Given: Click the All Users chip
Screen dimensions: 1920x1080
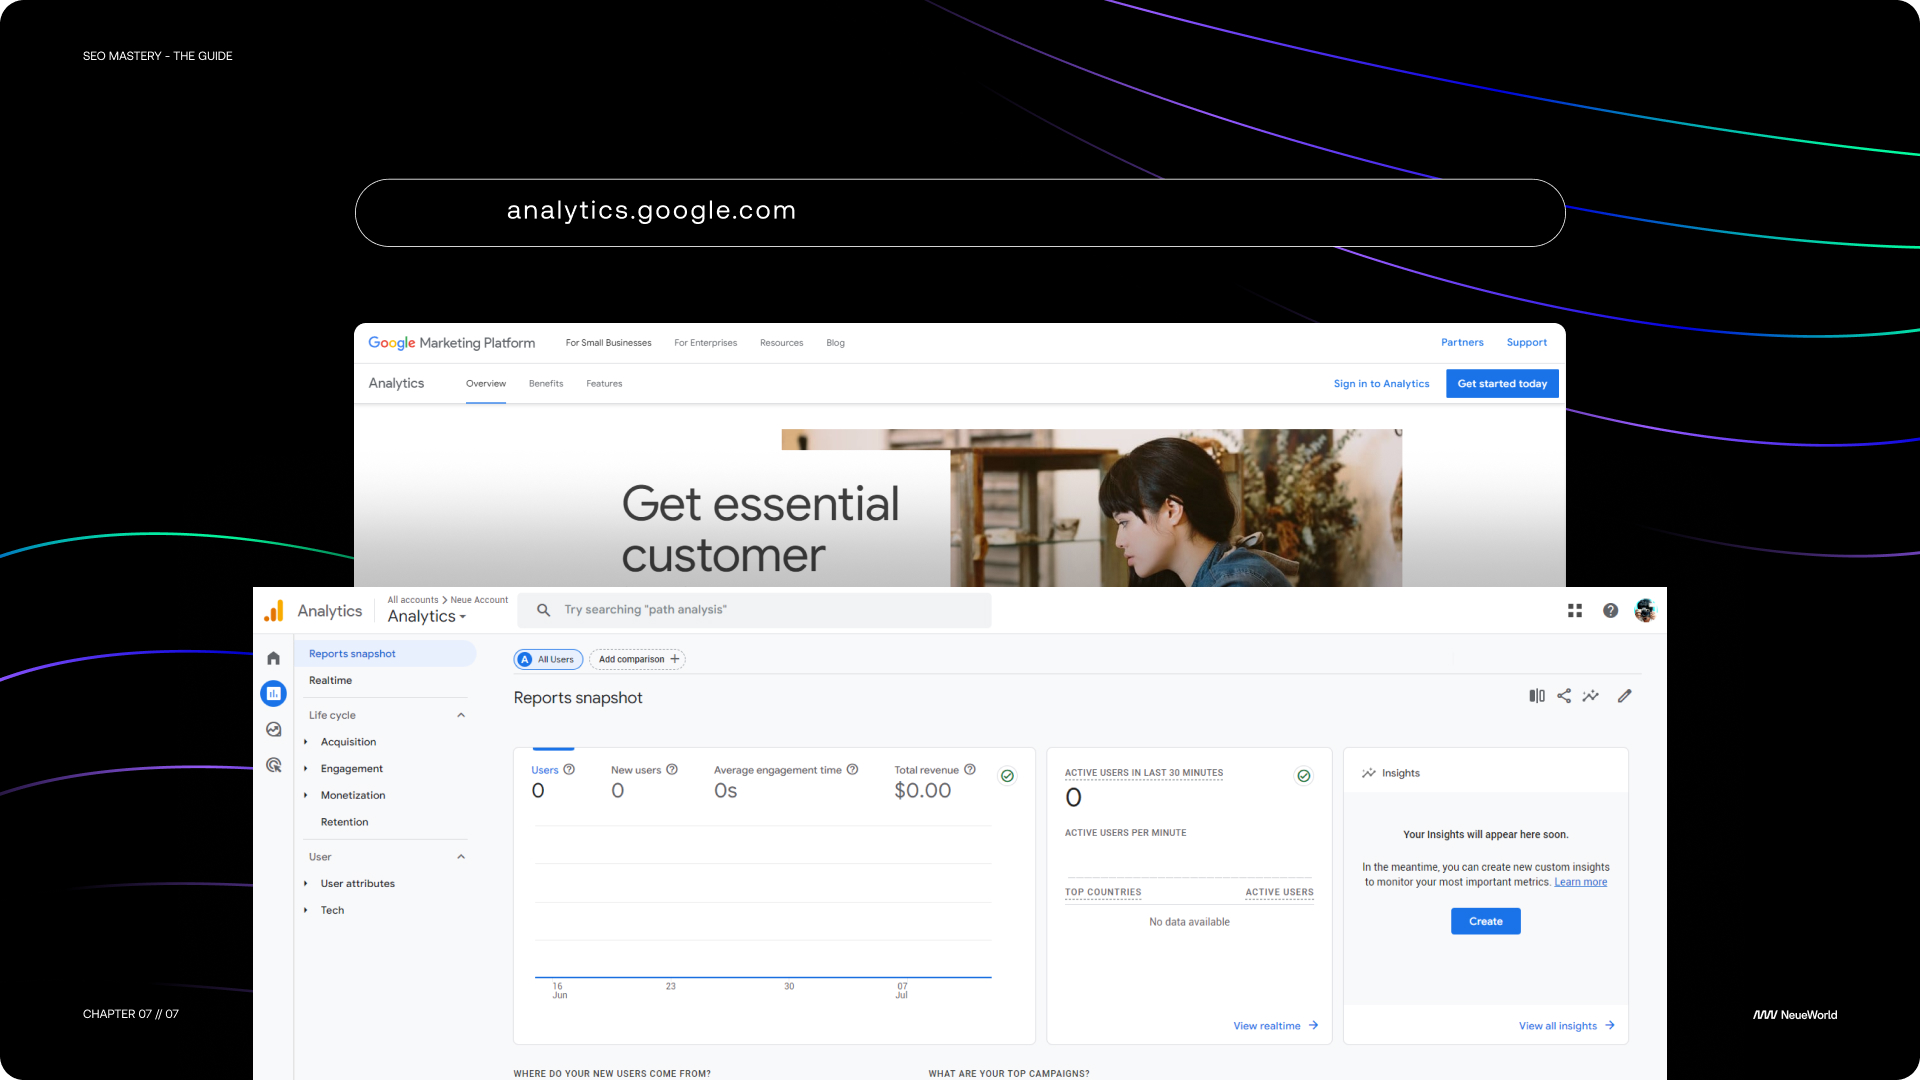Looking at the screenshot, I should [548, 659].
